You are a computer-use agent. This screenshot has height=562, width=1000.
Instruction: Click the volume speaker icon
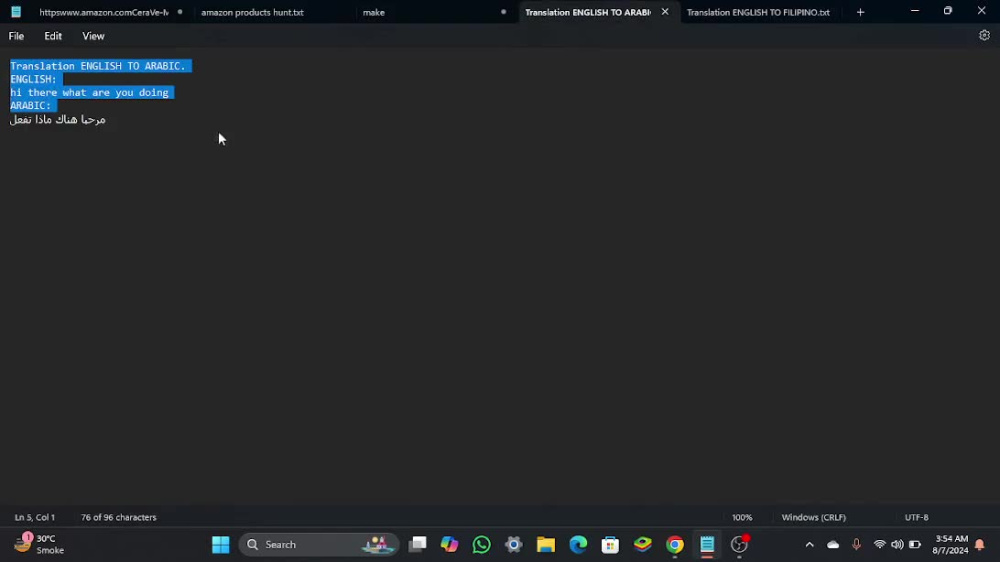(897, 544)
